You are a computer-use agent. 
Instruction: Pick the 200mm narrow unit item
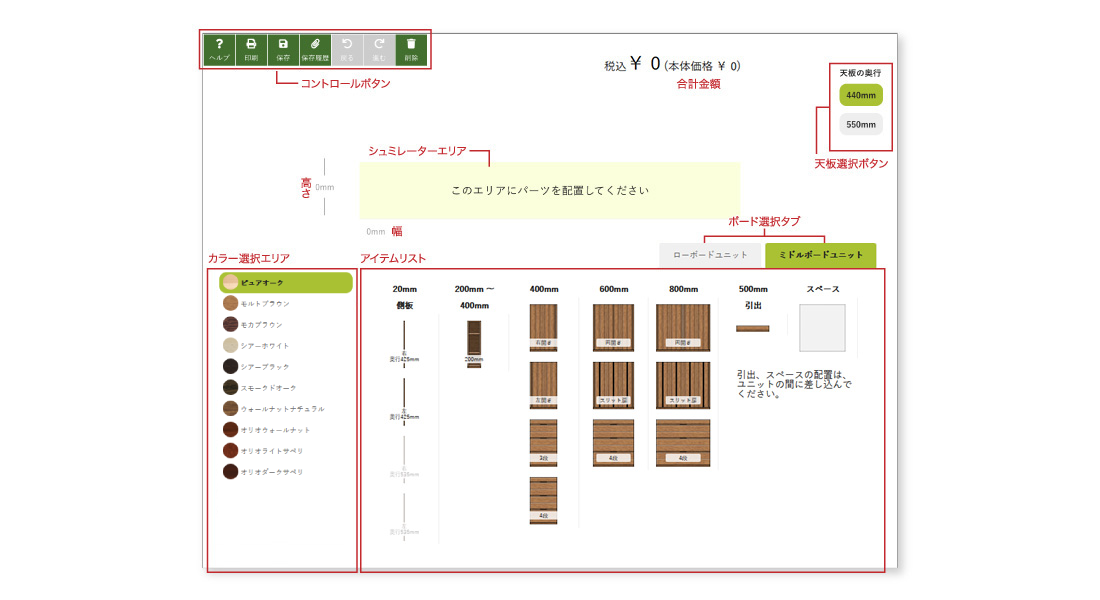474,344
